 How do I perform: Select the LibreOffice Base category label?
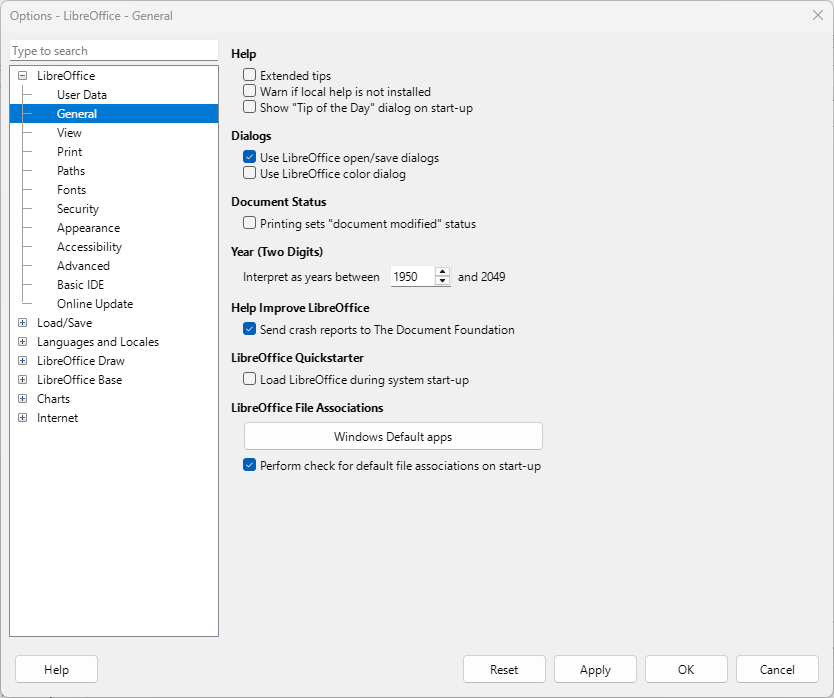[80, 380]
